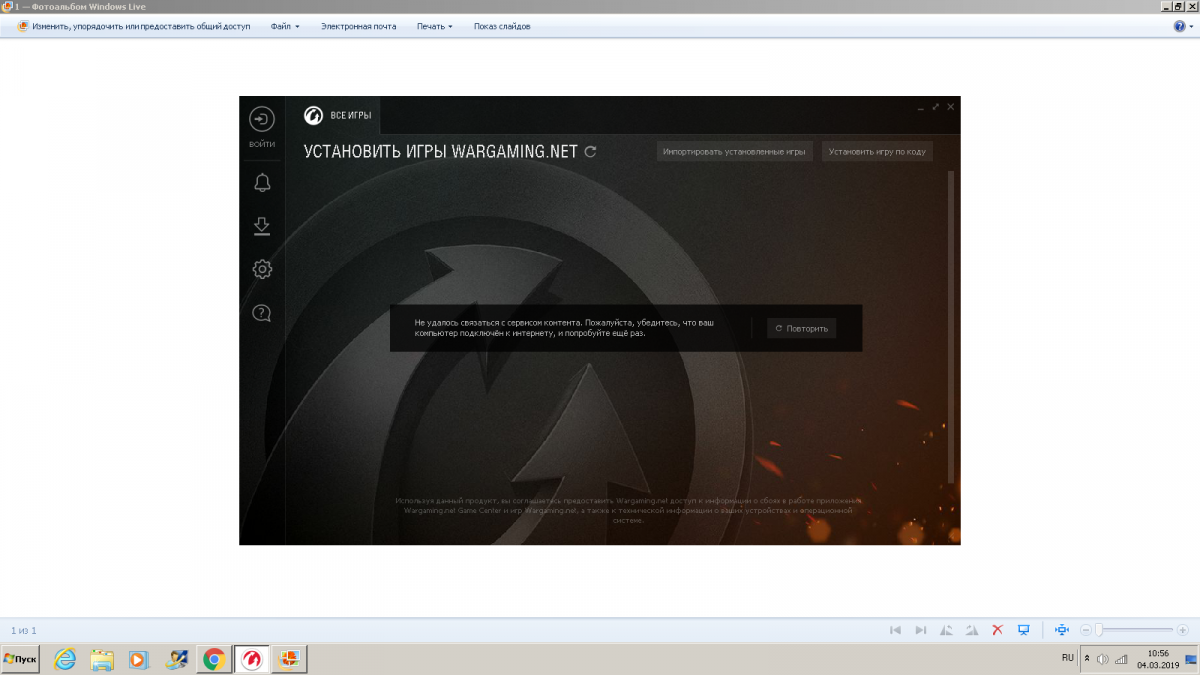The height and width of the screenshot is (675, 1200).
Task: Click the Photo Gallery taskbar icon
Action: coord(289,659)
